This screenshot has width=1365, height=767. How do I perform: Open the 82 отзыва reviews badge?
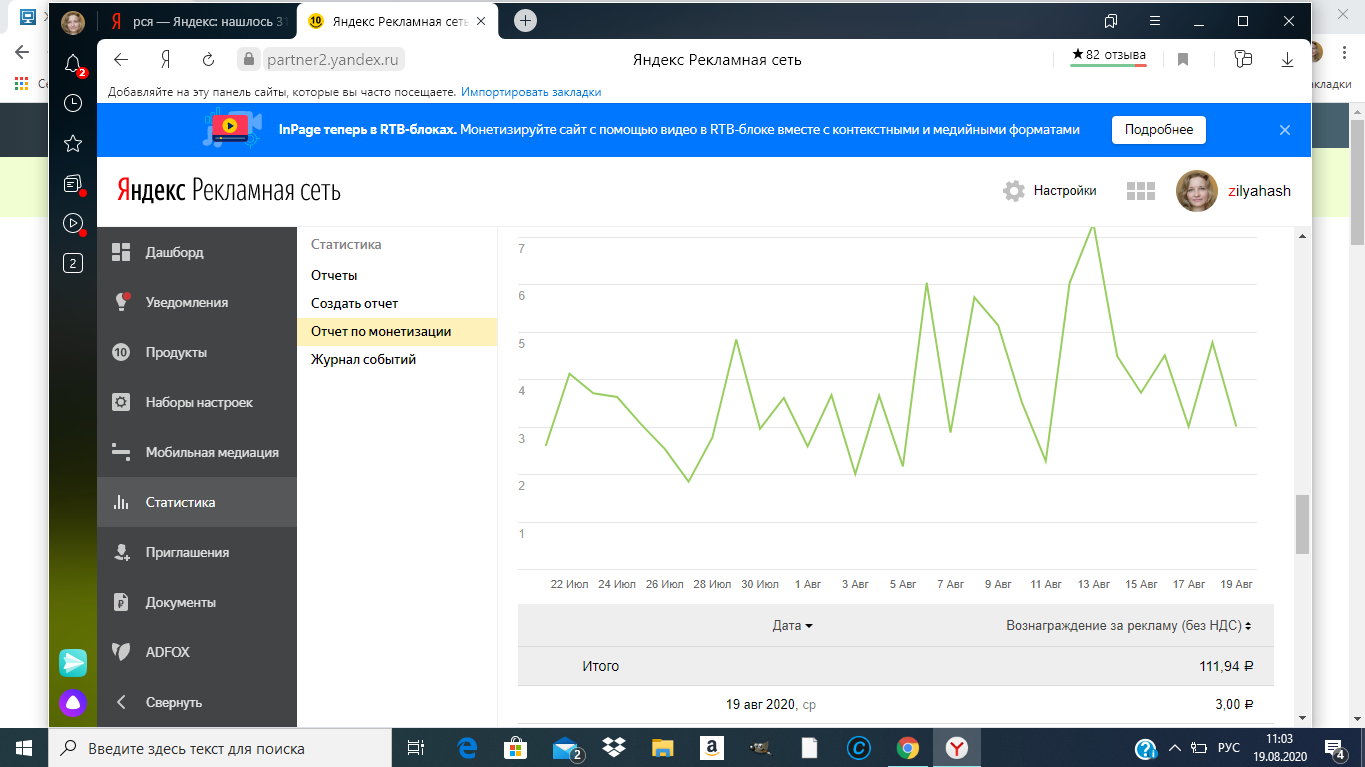coord(1108,56)
